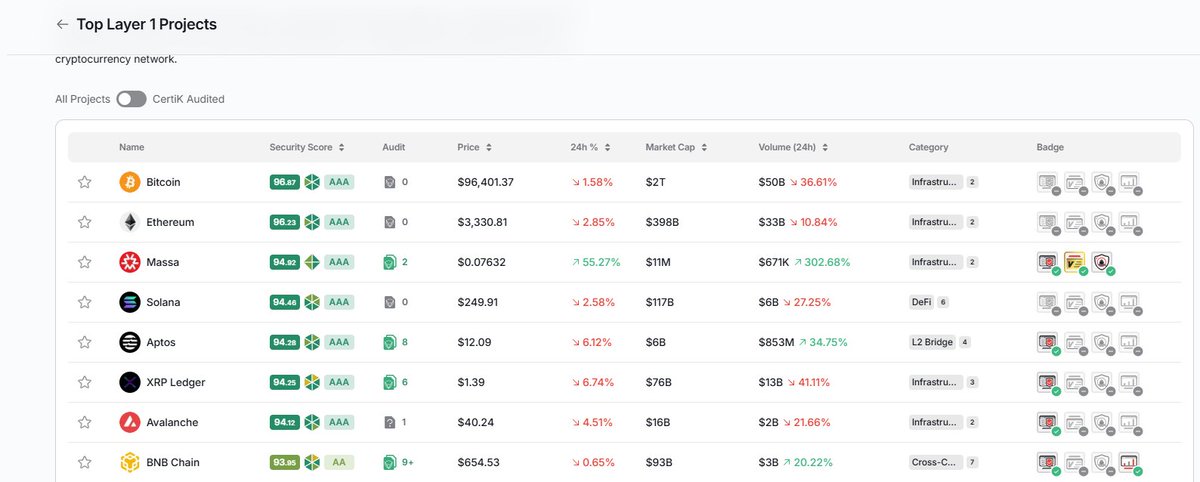Click the Audit column header
This screenshot has height=482, width=1200.
[x=394, y=147]
